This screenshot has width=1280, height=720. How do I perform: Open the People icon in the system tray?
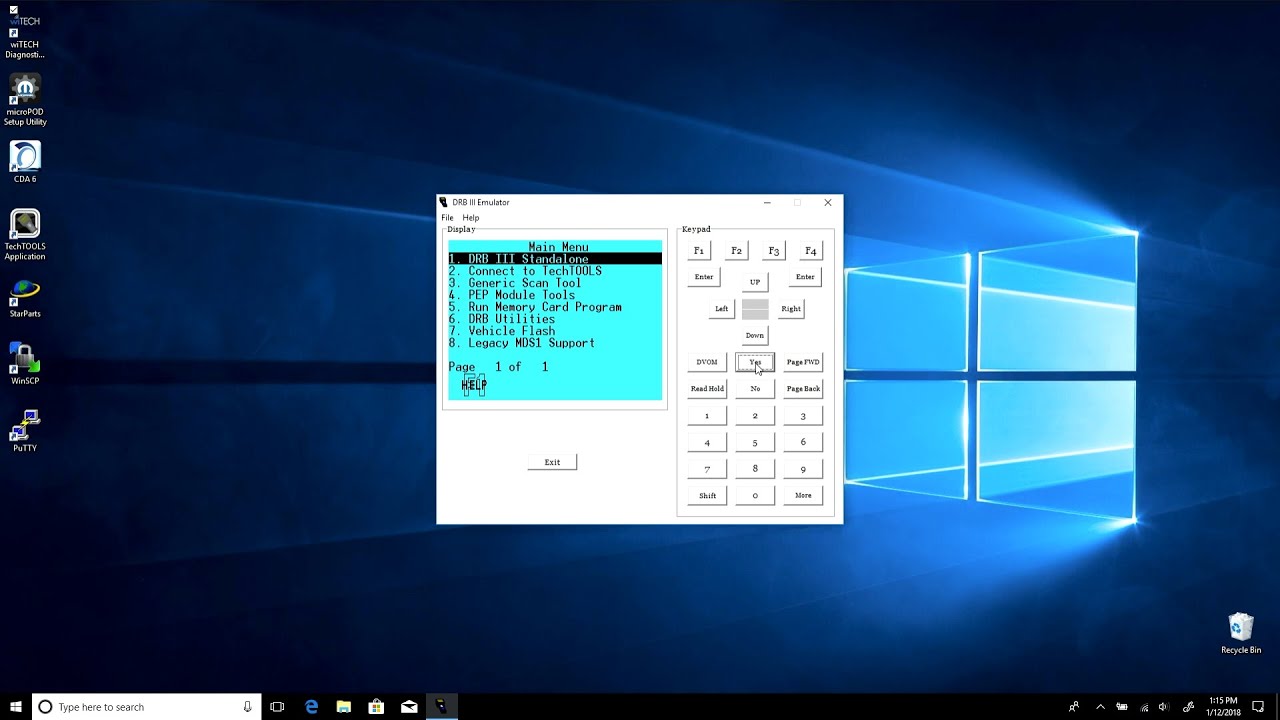pyautogui.click(x=1074, y=707)
